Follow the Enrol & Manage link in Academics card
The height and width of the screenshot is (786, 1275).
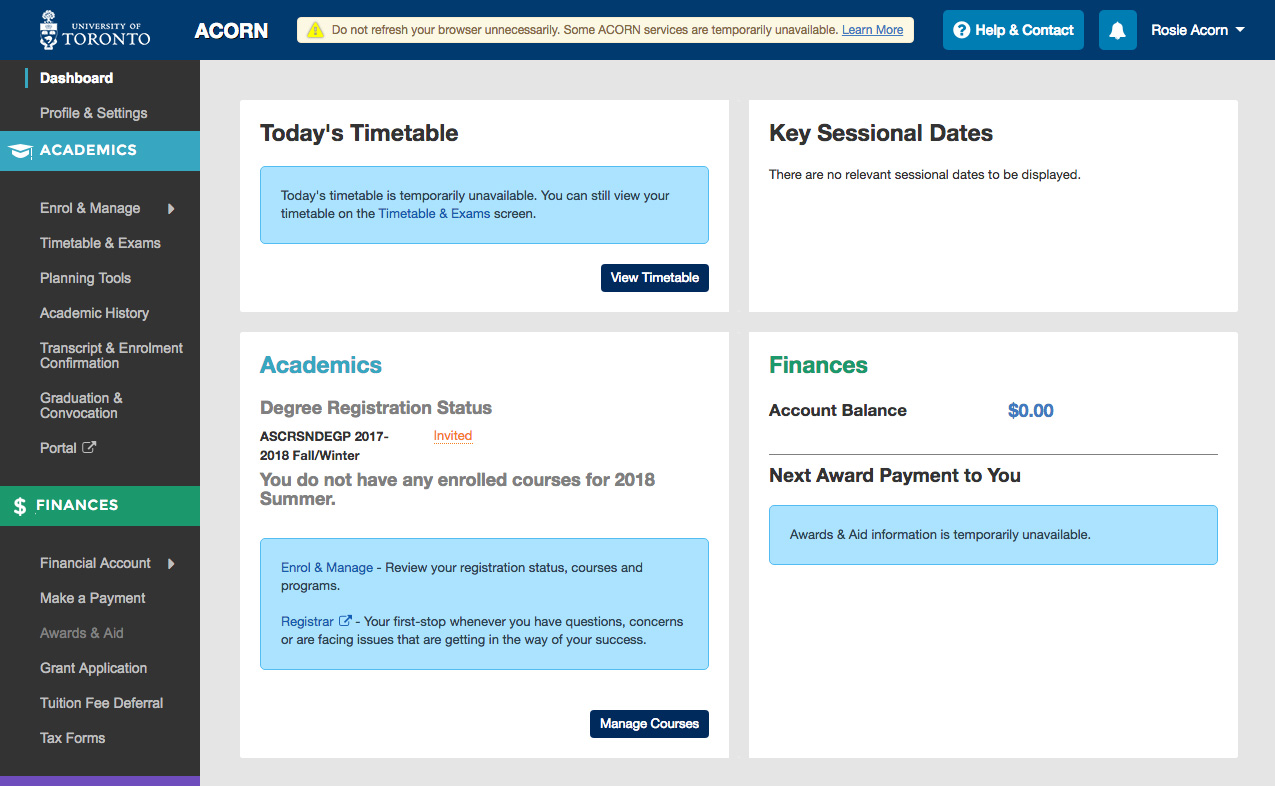pos(327,567)
